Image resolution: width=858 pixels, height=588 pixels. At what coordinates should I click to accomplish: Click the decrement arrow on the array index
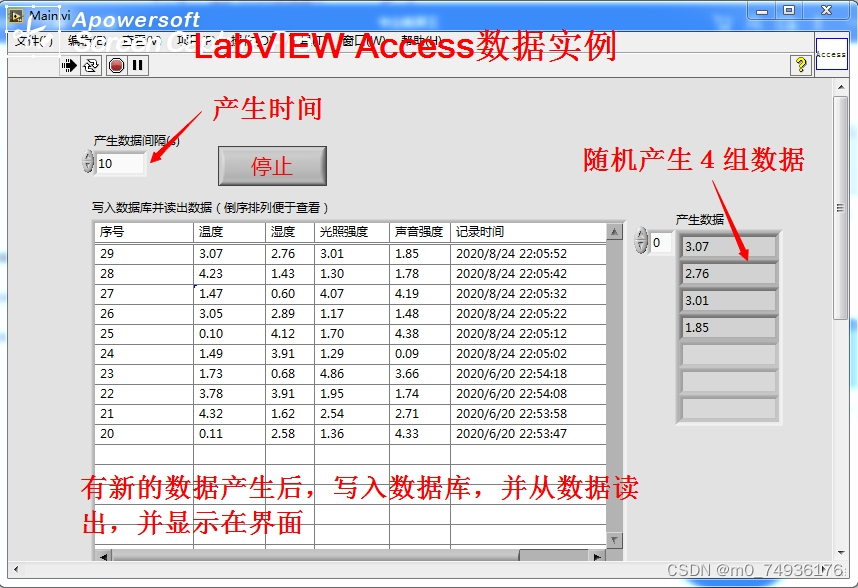(x=642, y=245)
